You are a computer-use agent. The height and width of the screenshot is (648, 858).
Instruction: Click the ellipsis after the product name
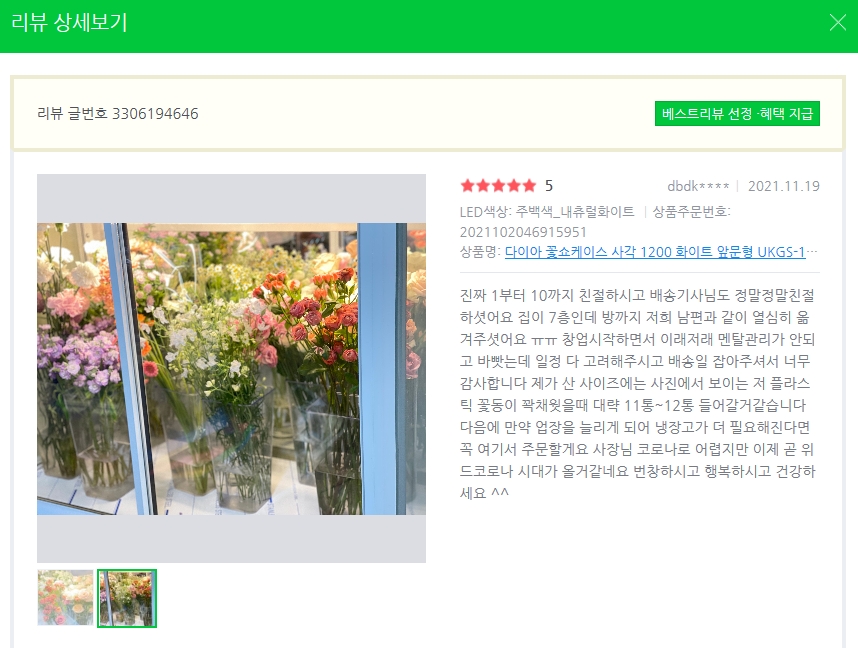(812, 252)
